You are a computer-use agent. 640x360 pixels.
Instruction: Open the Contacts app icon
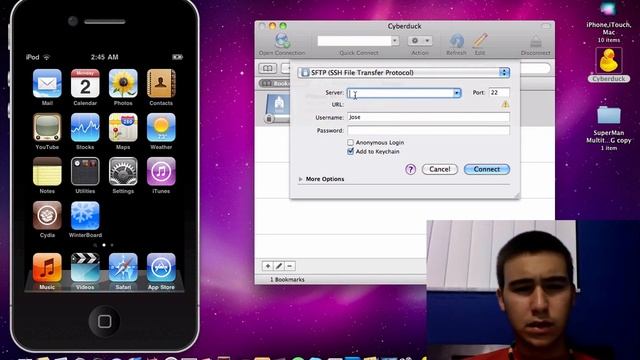pyautogui.click(x=161, y=83)
